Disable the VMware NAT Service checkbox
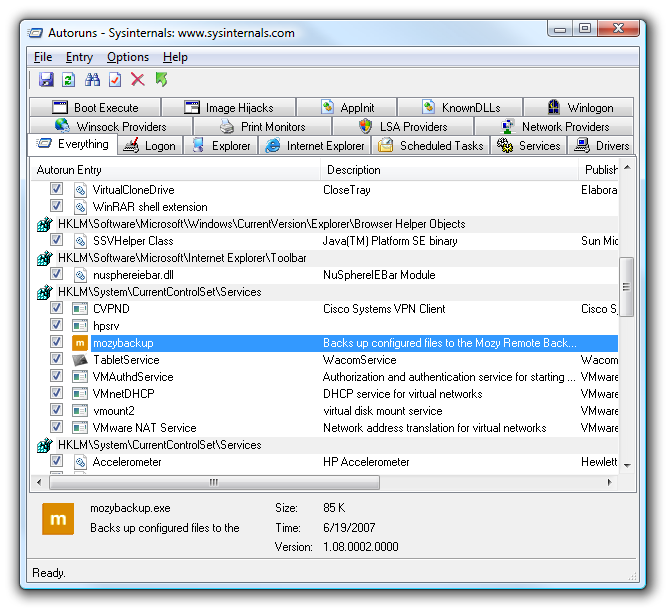The image size is (668, 616). [x=57, y=428]
